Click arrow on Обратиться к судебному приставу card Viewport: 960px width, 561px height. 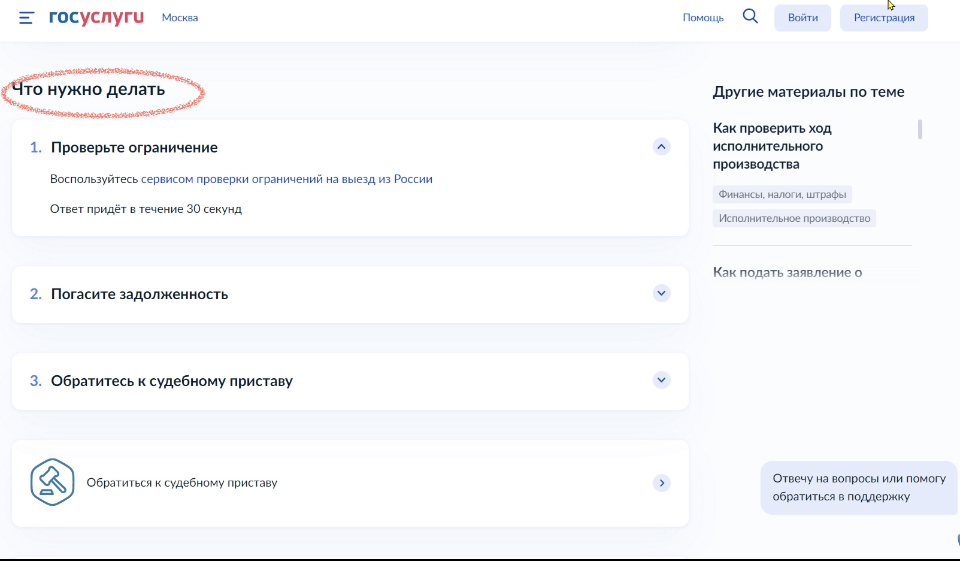(x=660, y=483)
